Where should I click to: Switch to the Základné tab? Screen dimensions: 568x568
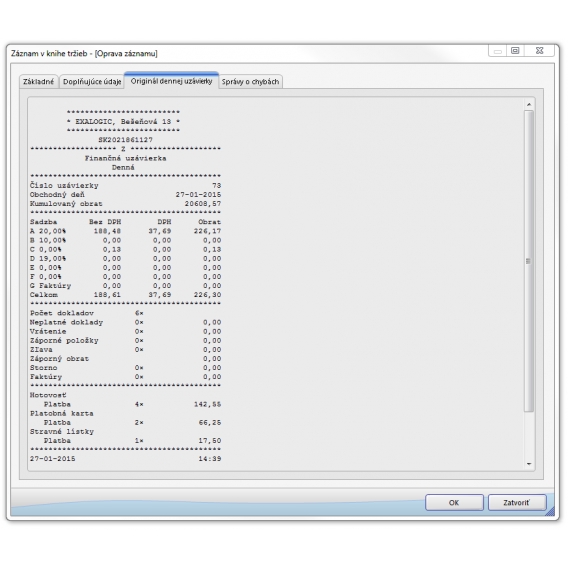pyautogui.click(x=38, y=82)
